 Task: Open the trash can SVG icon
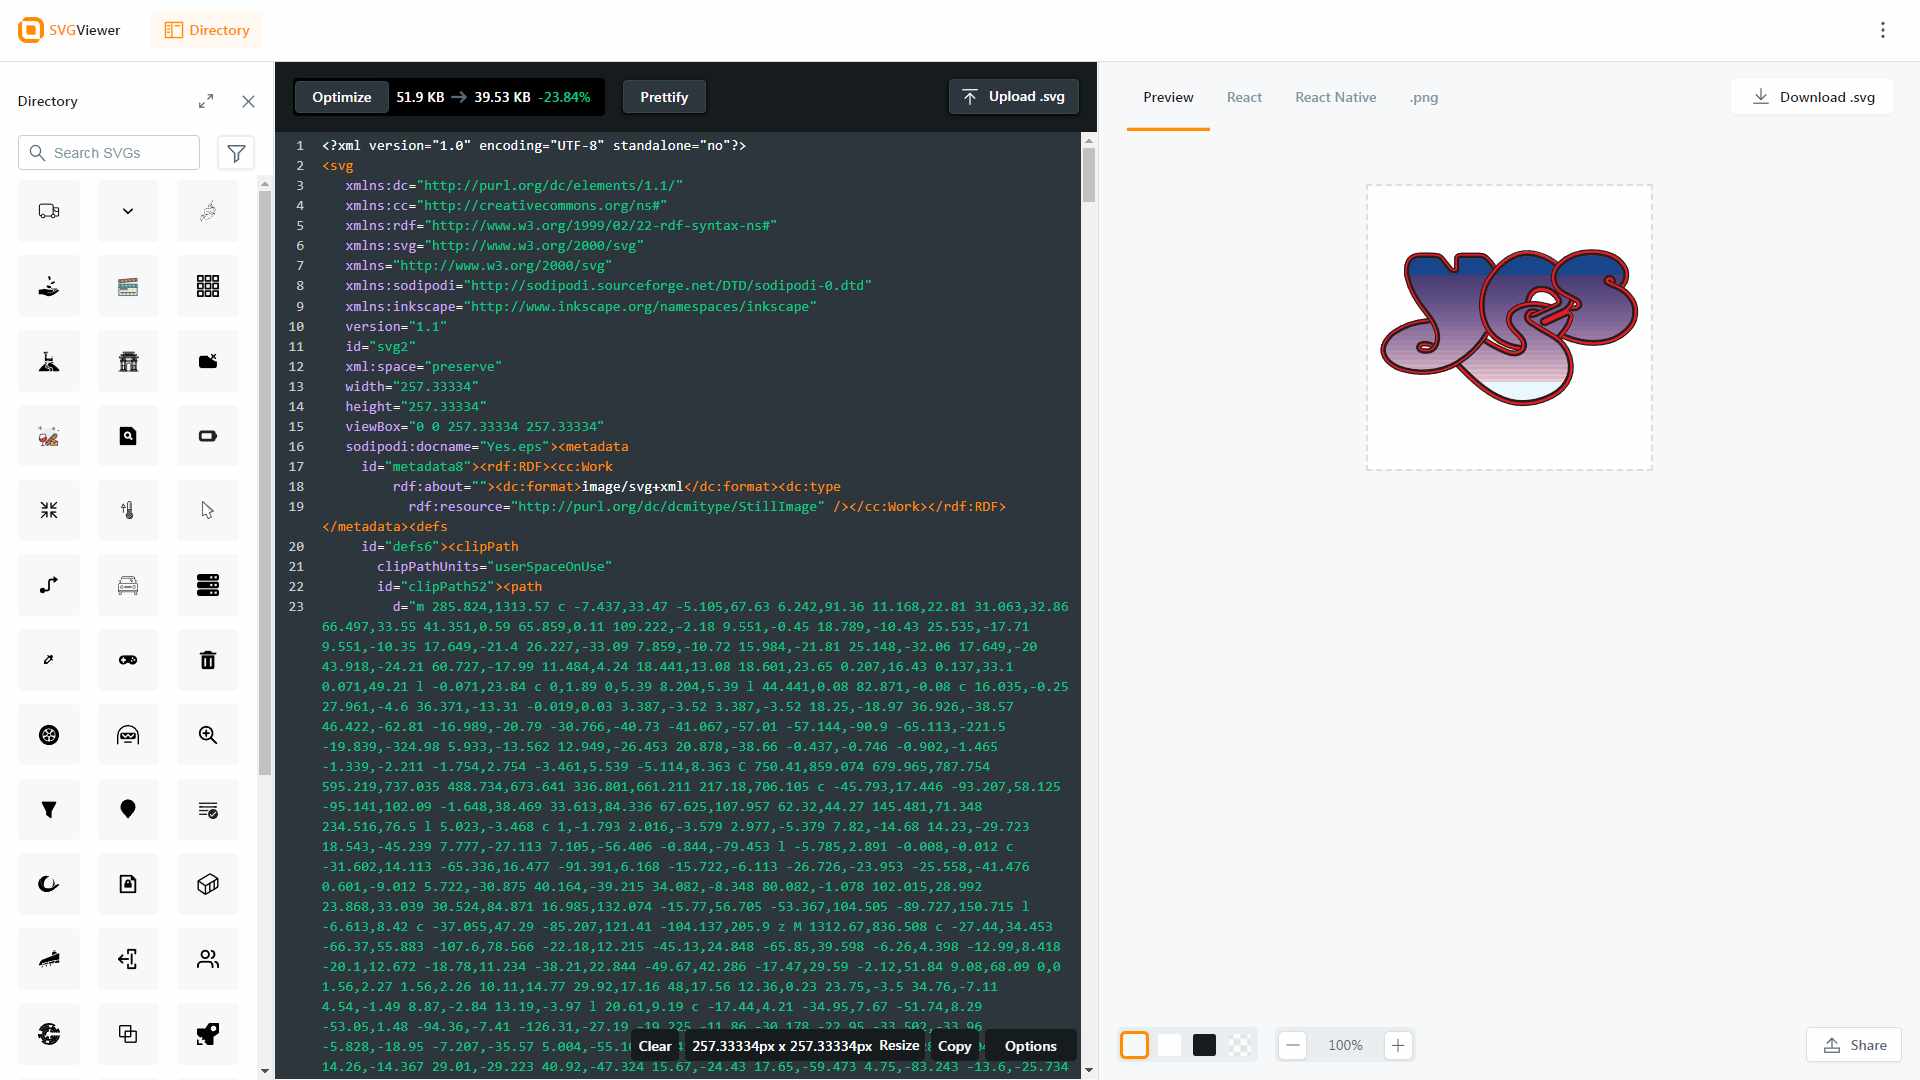click(208, 660)
